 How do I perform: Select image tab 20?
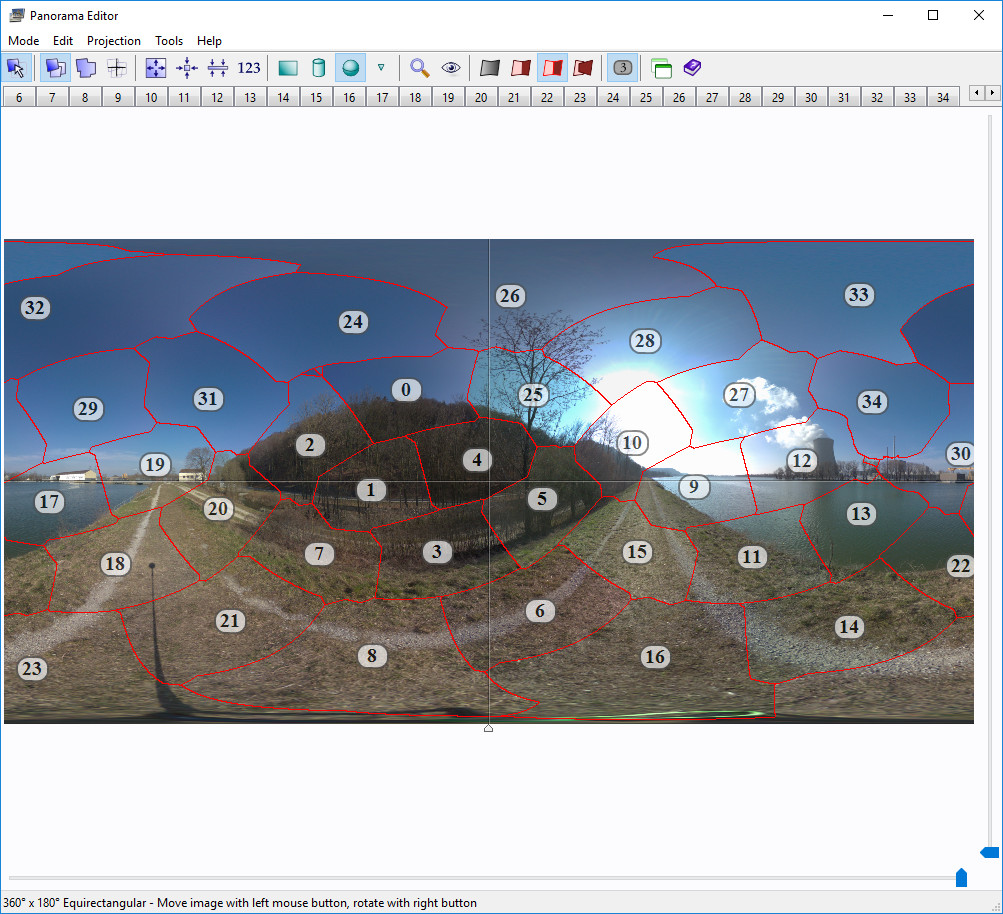click(x=481, y=97)
